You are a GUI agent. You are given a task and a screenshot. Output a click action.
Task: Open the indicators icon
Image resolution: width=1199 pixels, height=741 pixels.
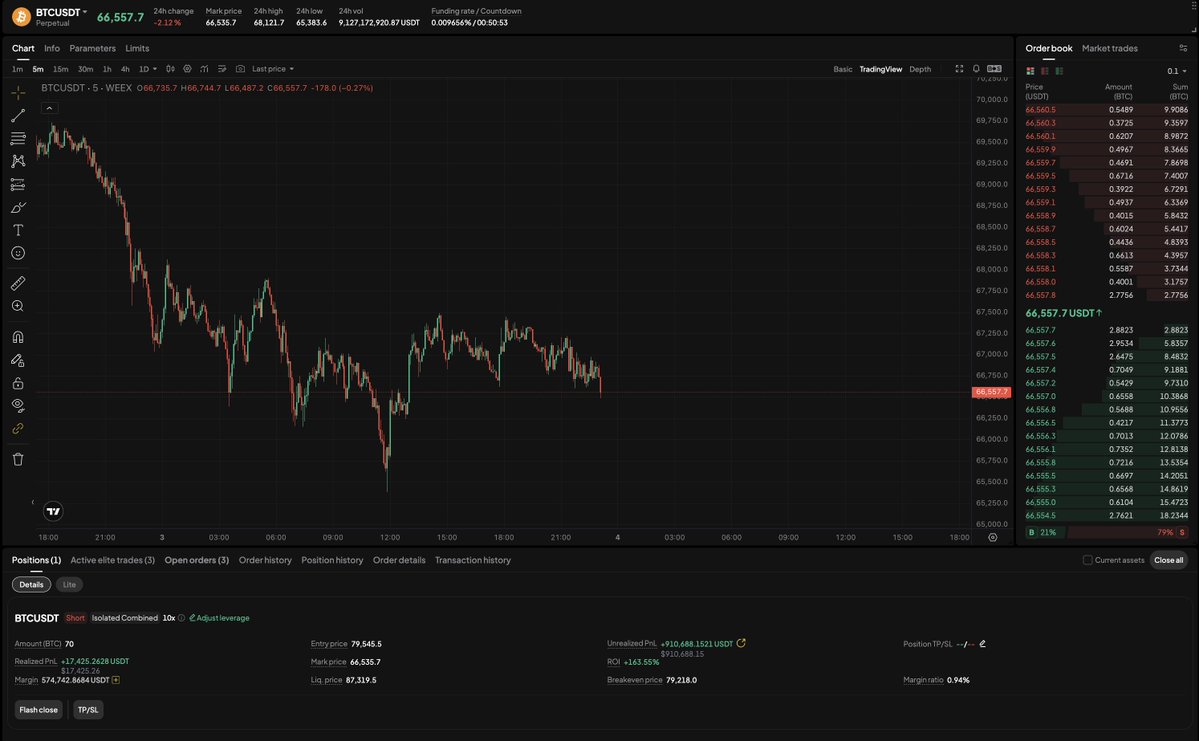click(x=204, y=69)
